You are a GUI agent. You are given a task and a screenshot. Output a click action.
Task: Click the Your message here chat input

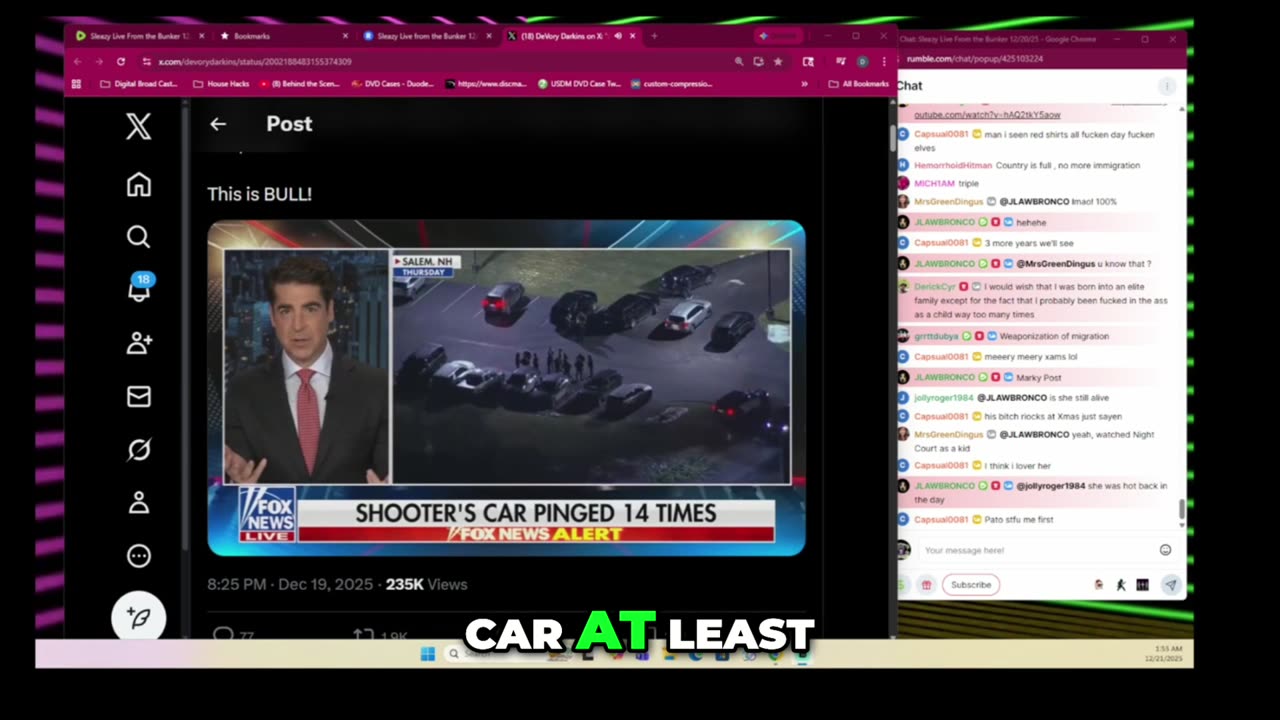pyautogui.click(x=1035, y=550)
